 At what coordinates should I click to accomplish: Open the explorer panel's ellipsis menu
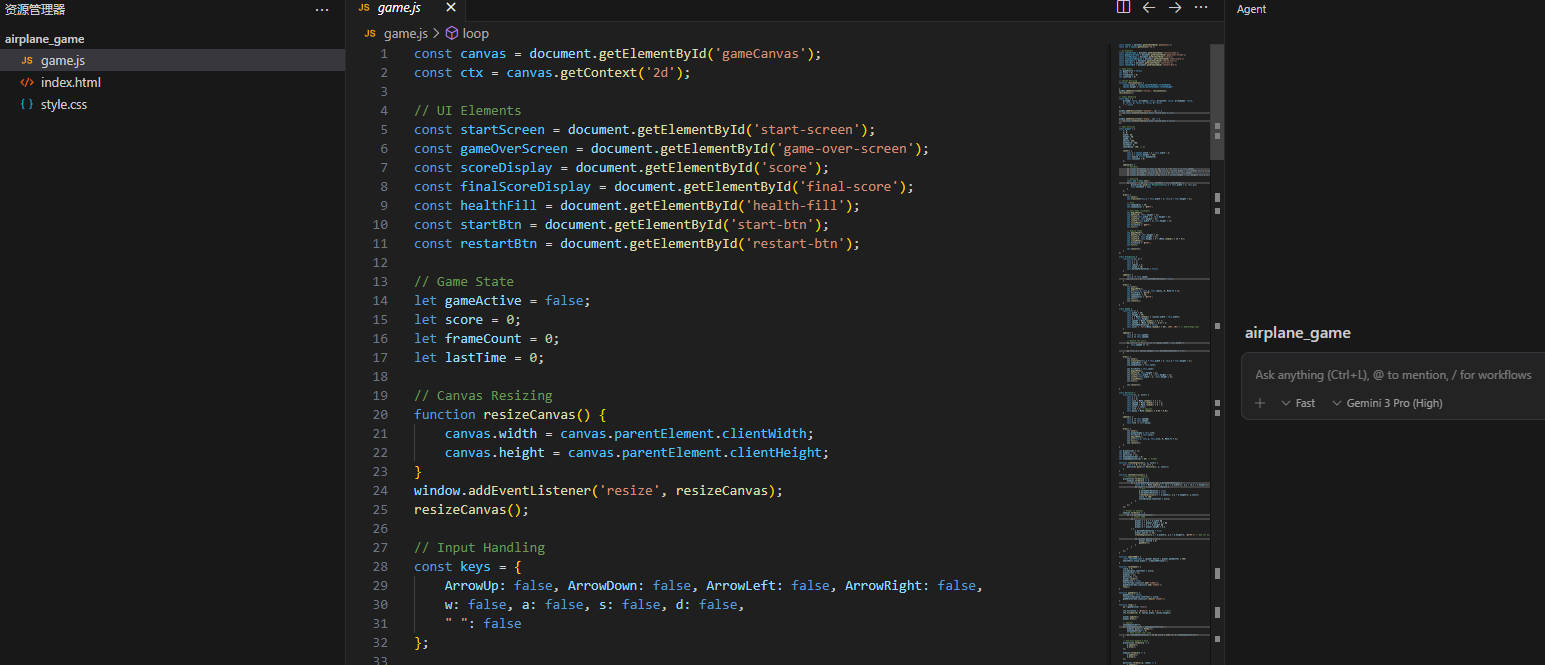pyautogui.click(x=322, y=10)
